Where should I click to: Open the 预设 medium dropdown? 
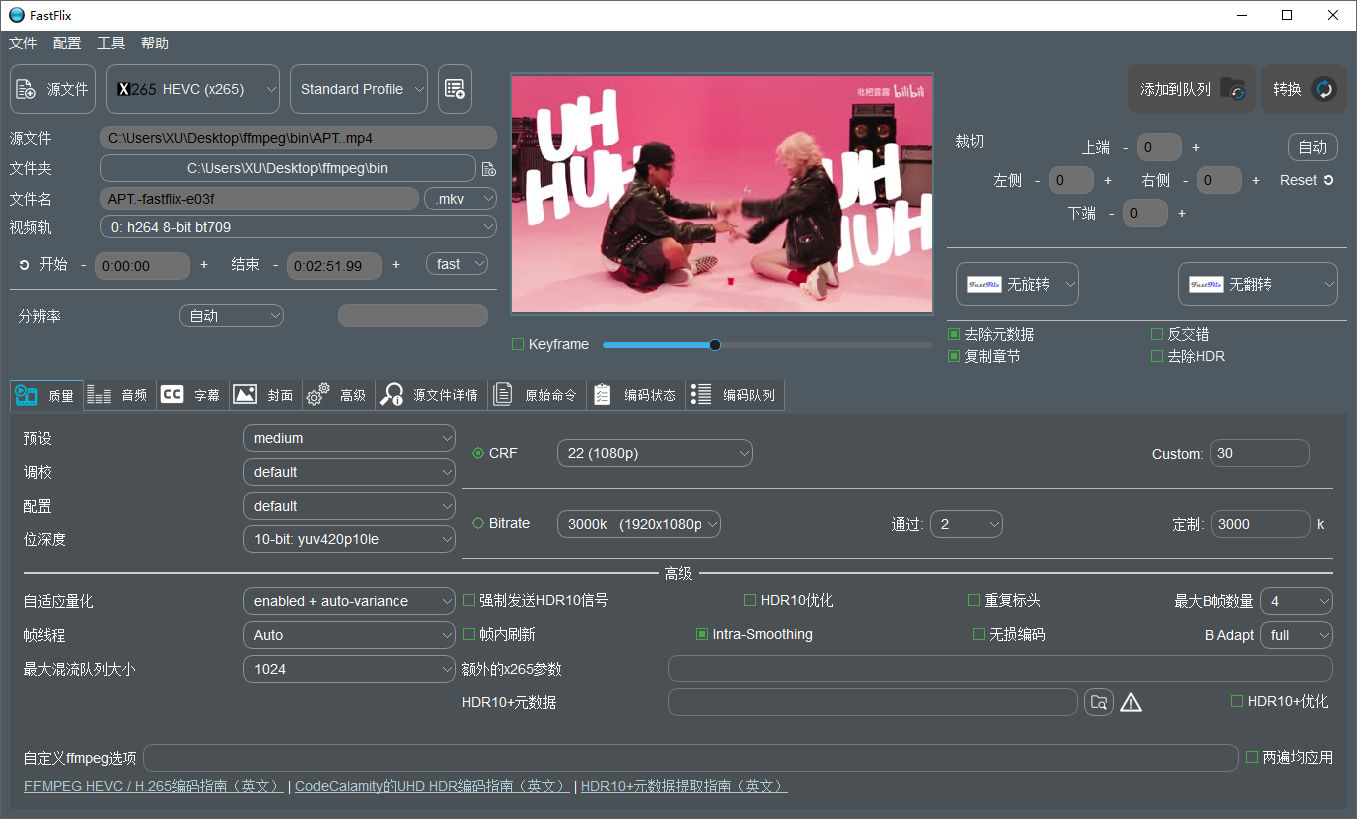click(x=349, y=437)
